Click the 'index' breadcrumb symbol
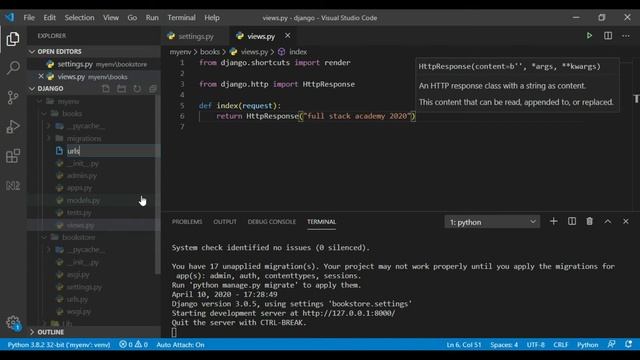The height and width of the screenshot is (360, 640). (298, 52)
